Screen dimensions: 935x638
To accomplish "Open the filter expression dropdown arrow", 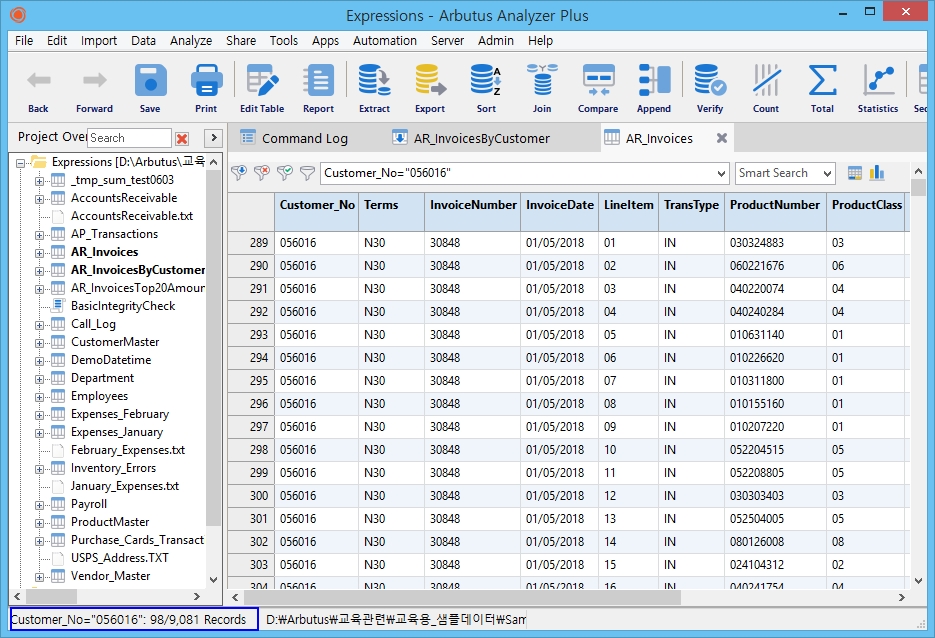I will click(721, 174).
